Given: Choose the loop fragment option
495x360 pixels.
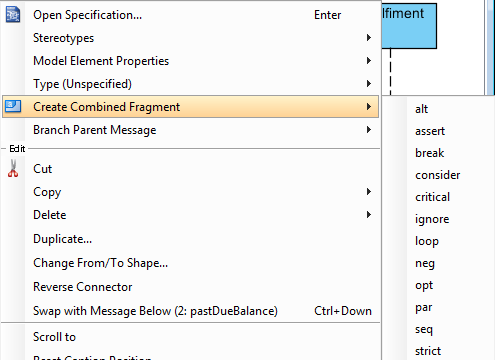Looking at the screenshot, I should point(427,241).
